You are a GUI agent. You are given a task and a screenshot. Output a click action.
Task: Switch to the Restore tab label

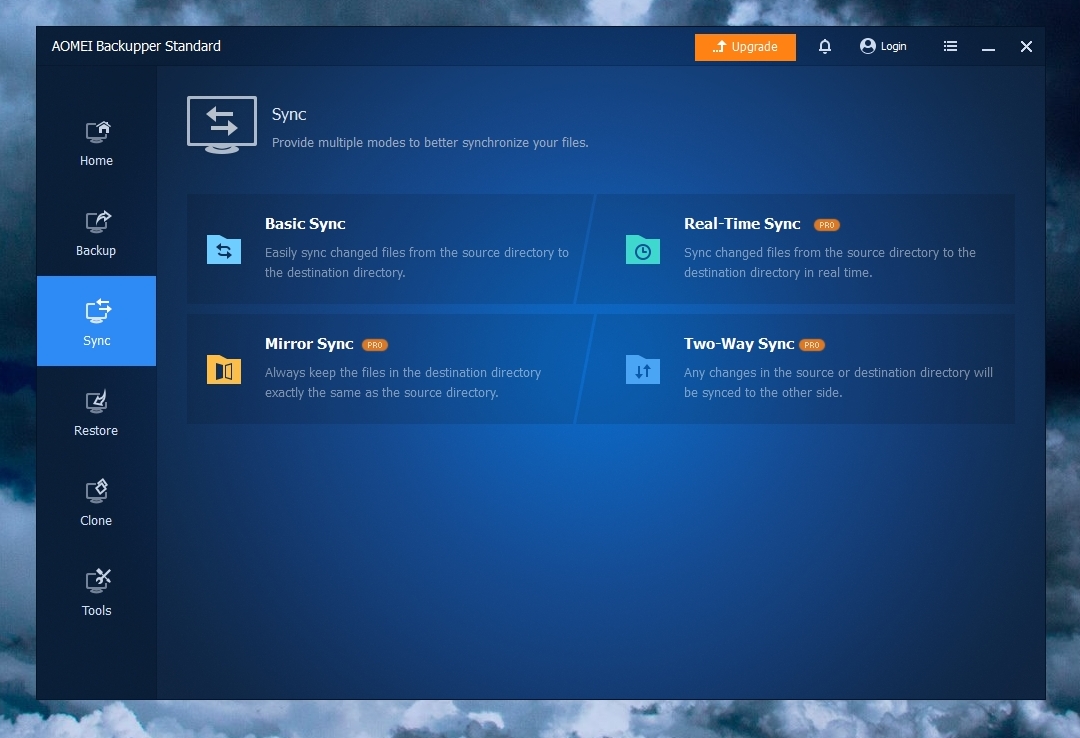click(x=96, y=431)
